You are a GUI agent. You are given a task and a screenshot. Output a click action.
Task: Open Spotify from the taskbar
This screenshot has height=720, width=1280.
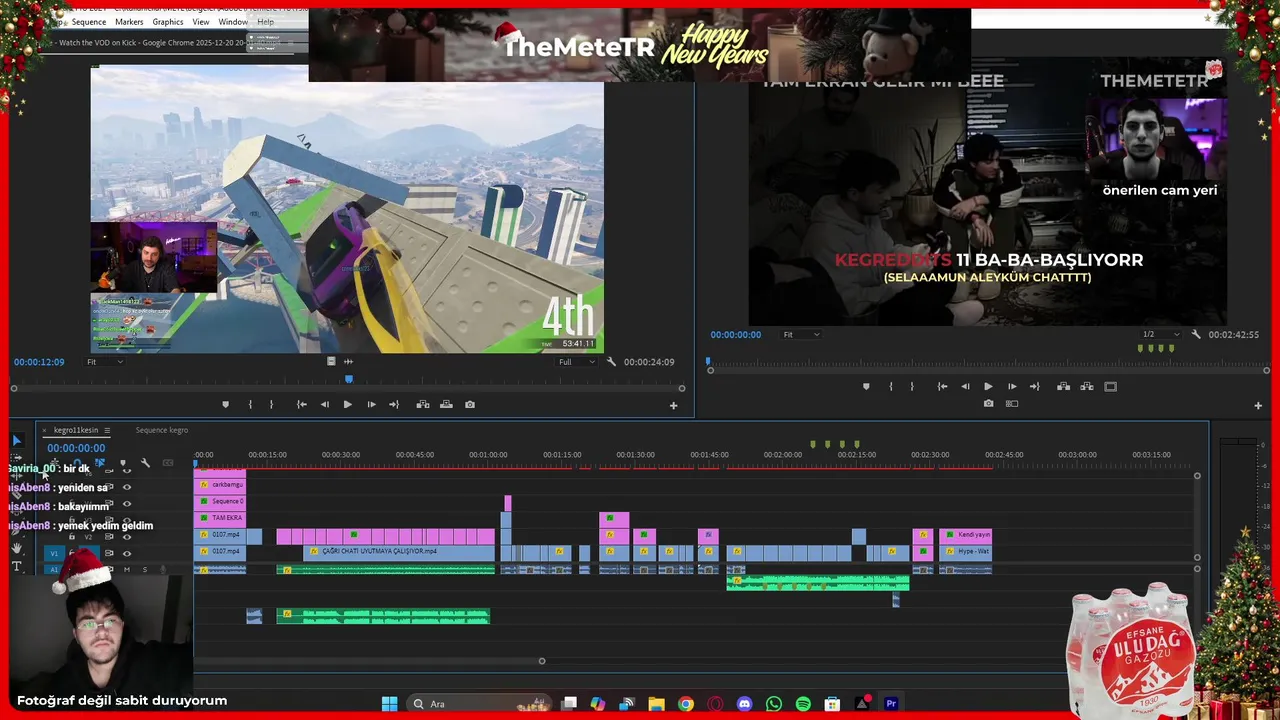[803, 704]
